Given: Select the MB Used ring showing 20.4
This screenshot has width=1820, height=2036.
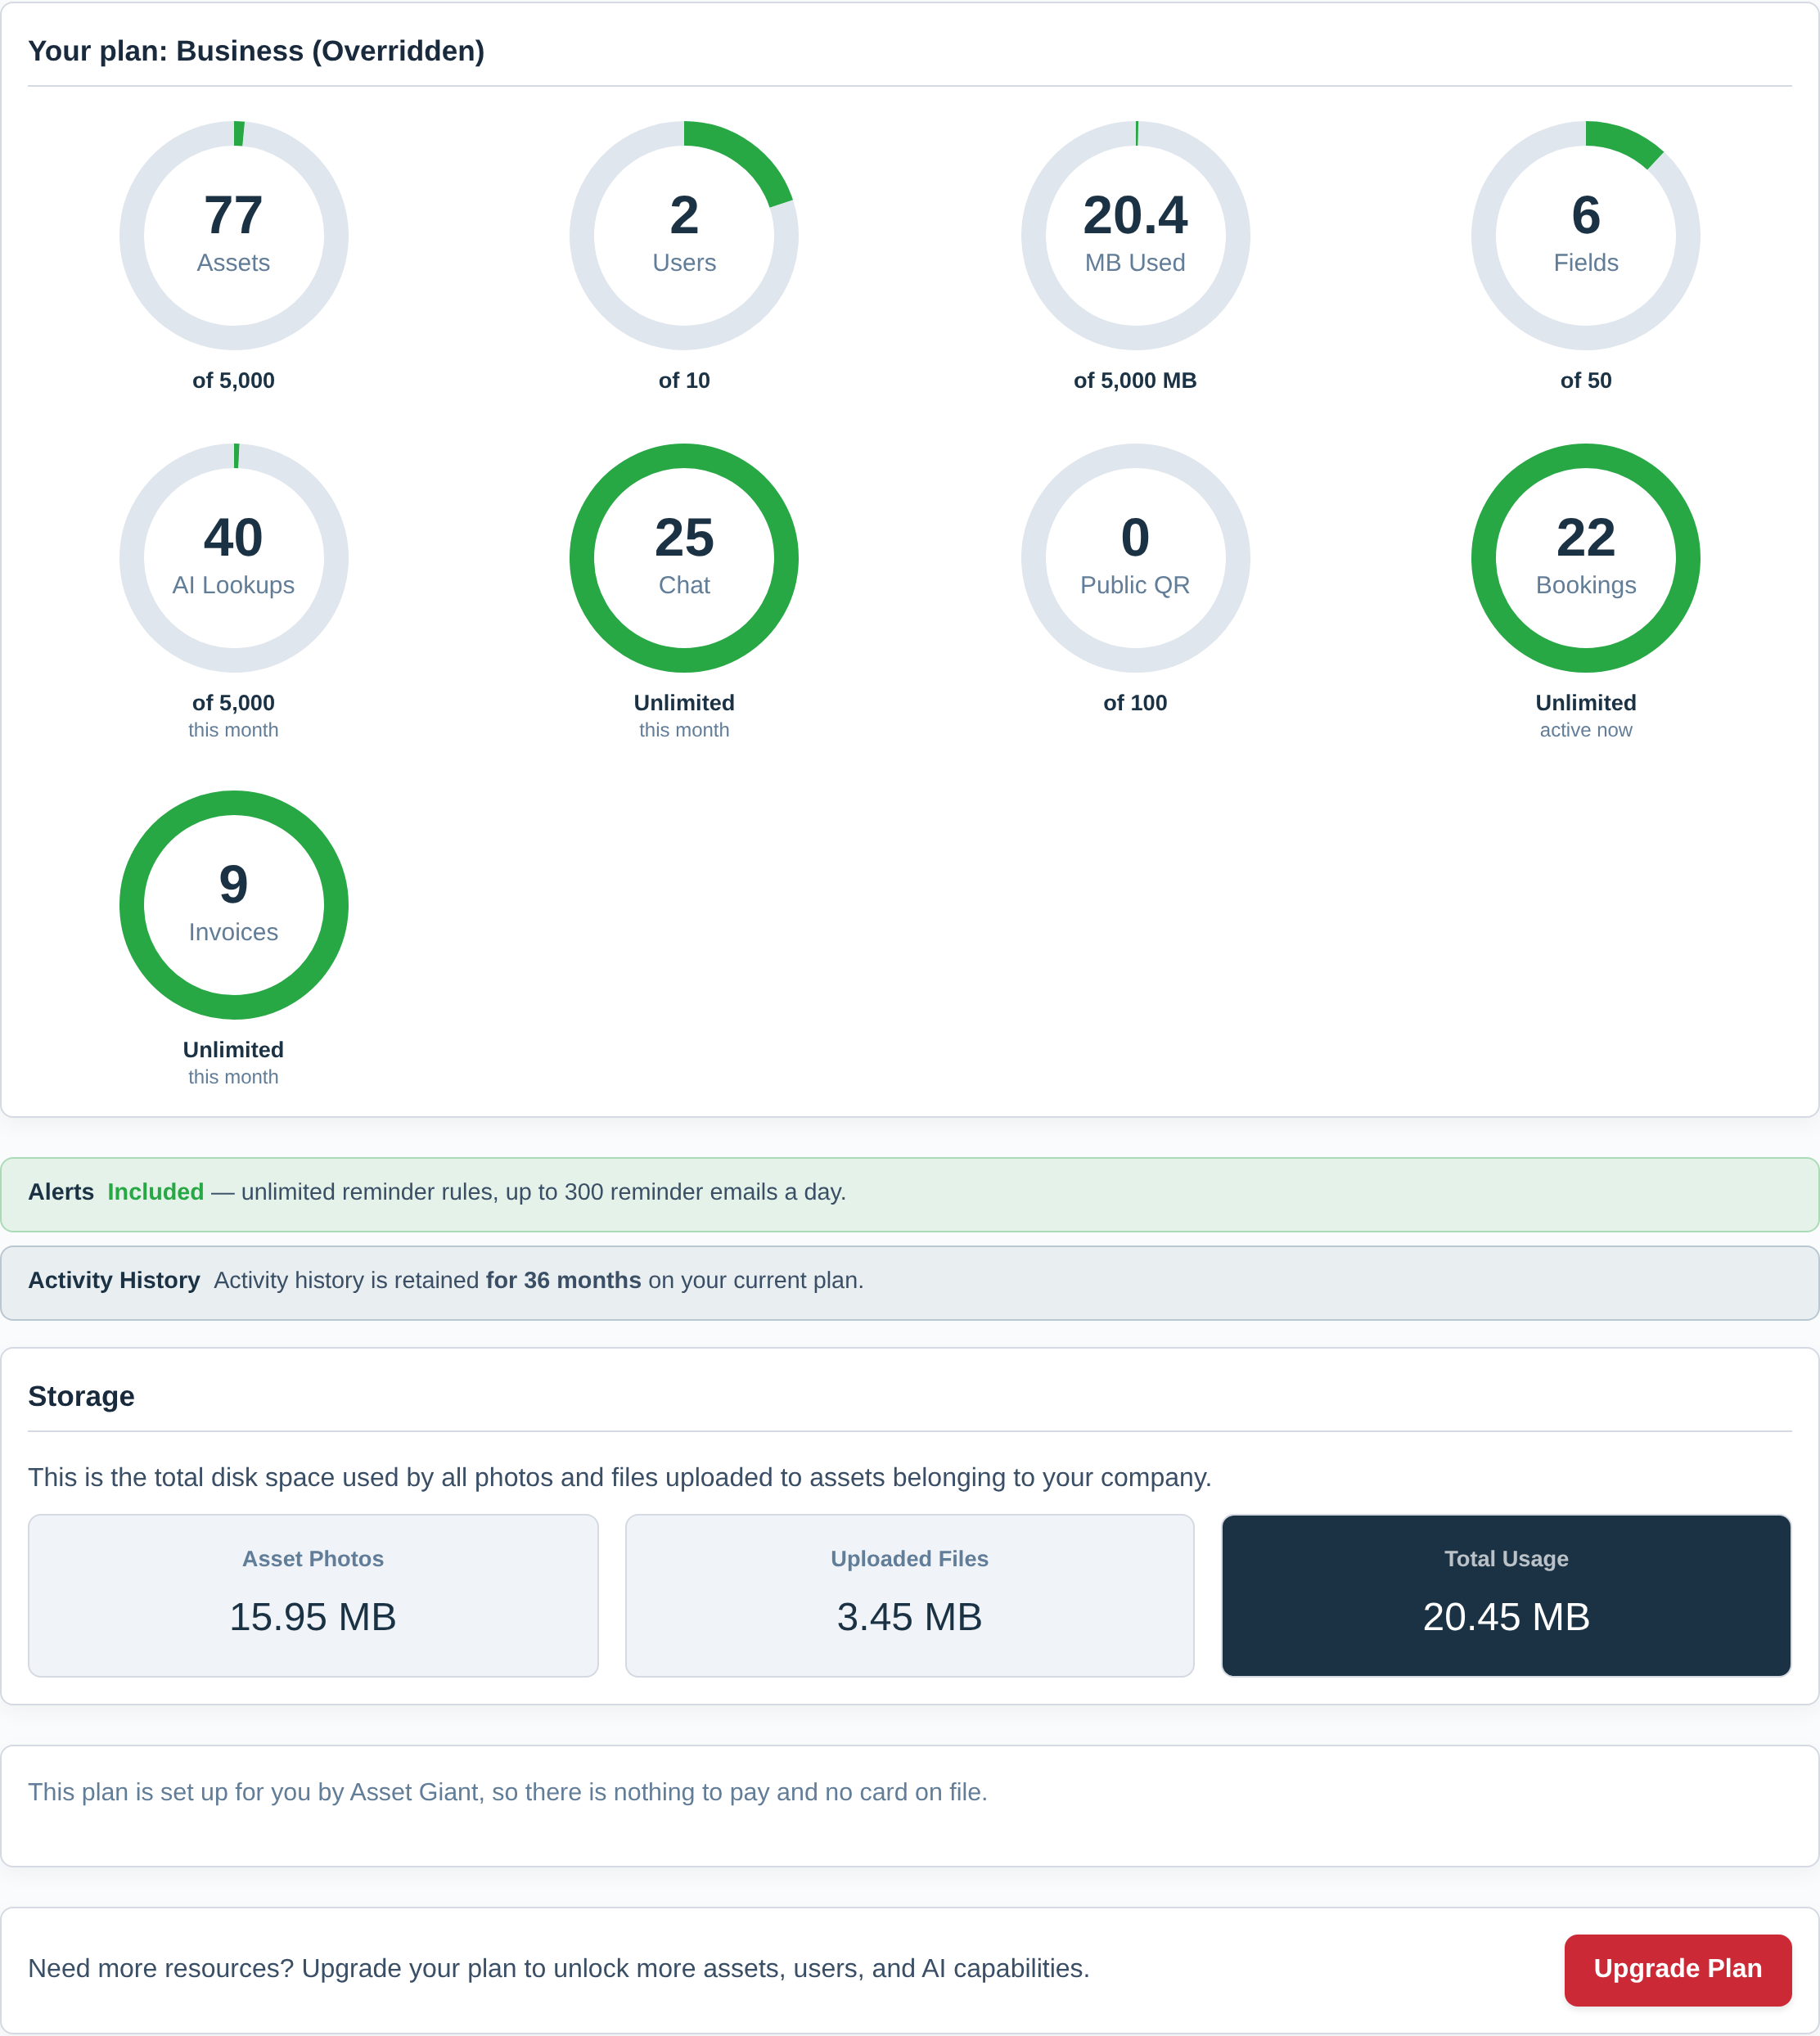Looking at the screenshot, I should pyautogui.click(x=1135, y=236).
